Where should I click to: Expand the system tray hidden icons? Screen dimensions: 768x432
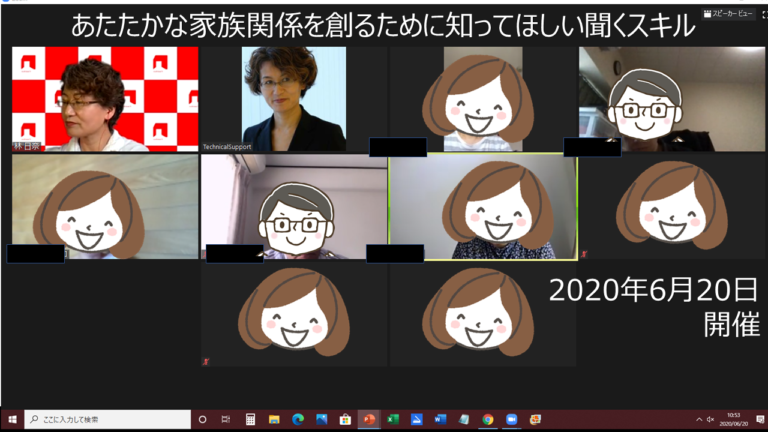699,419
